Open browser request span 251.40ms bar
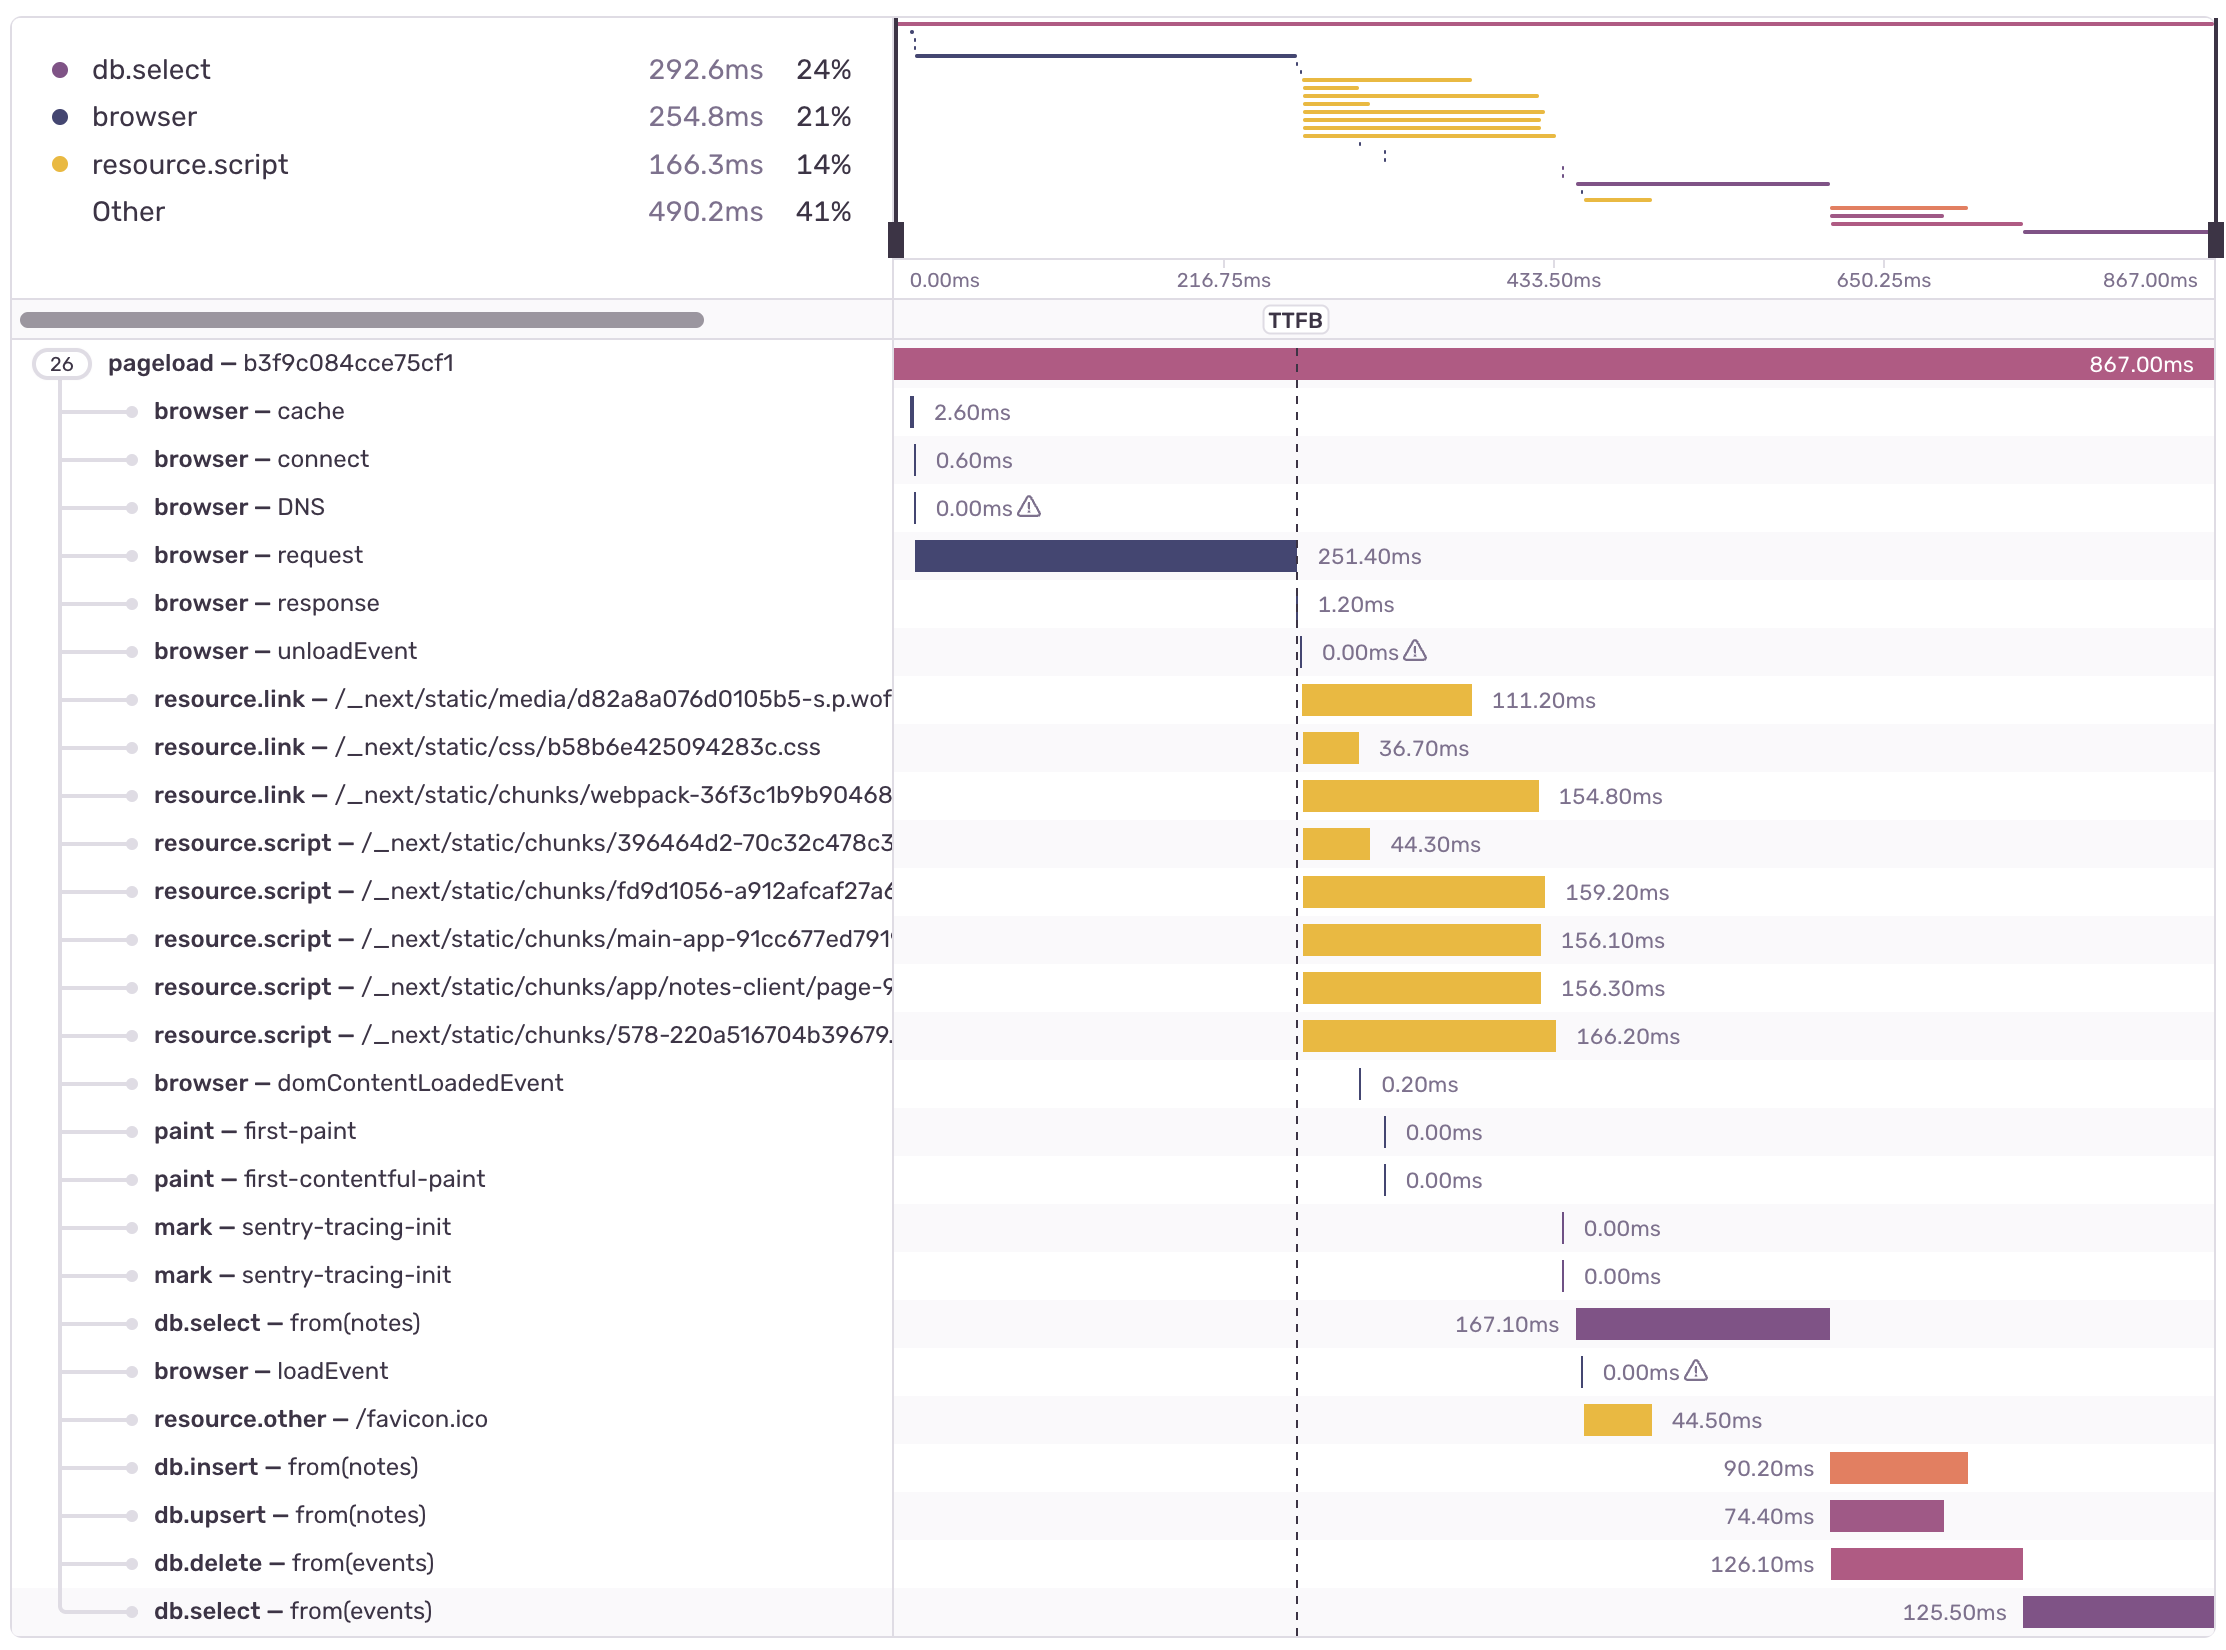 [x=1105, y=556]
